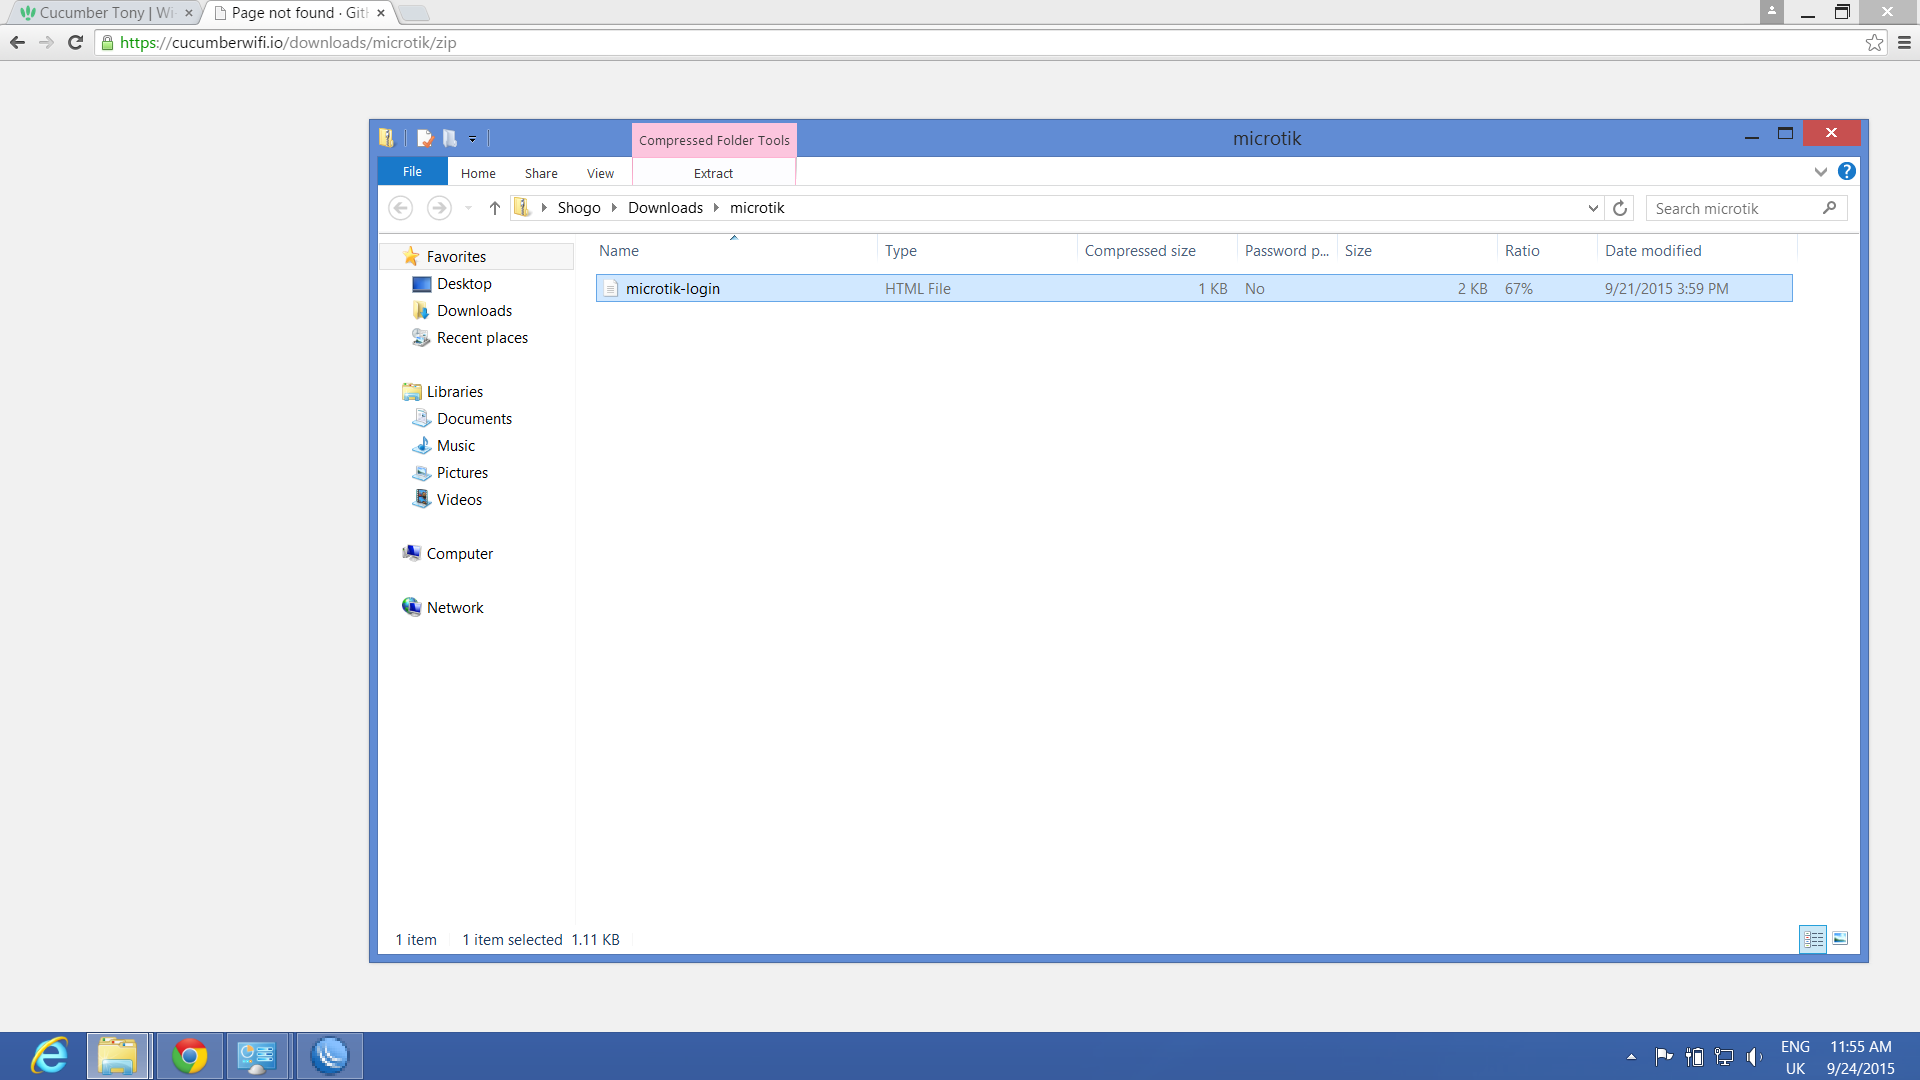Open Explorer Help question mark

click(x=1847, y=171)
